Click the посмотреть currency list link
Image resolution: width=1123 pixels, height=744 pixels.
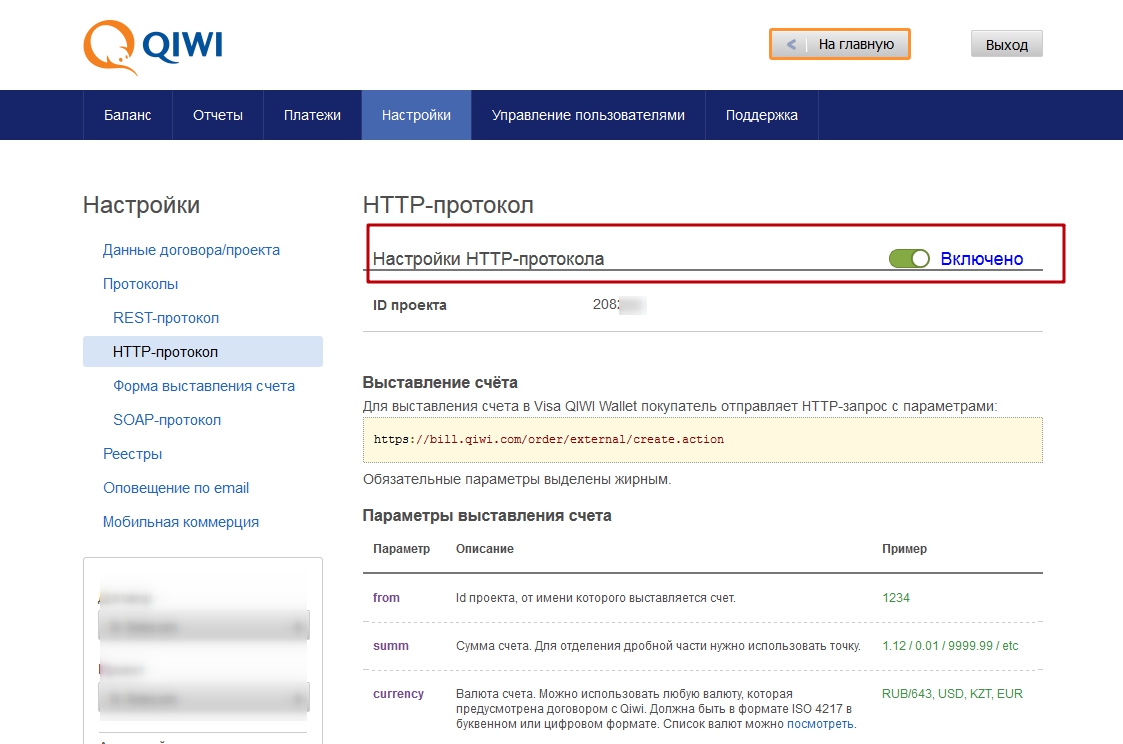pos(820,724)
